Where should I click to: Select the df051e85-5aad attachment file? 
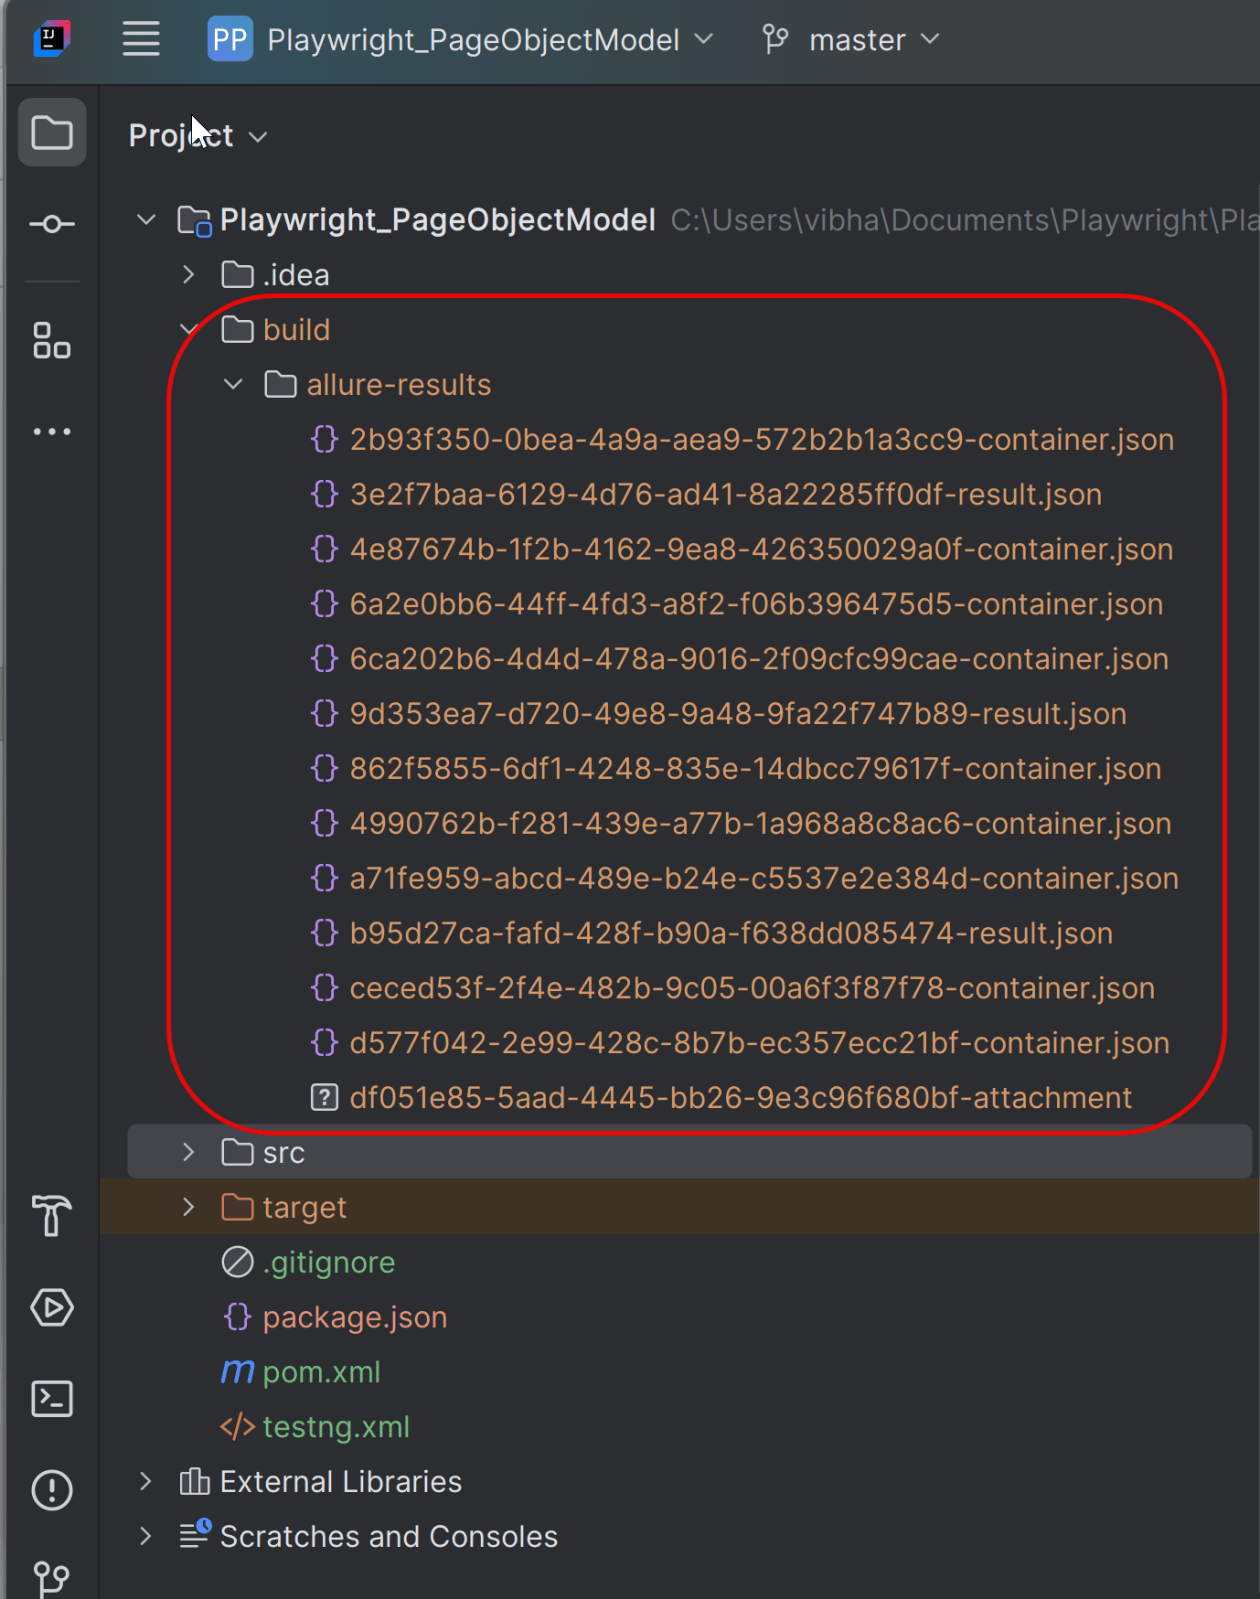[722, 1098]
